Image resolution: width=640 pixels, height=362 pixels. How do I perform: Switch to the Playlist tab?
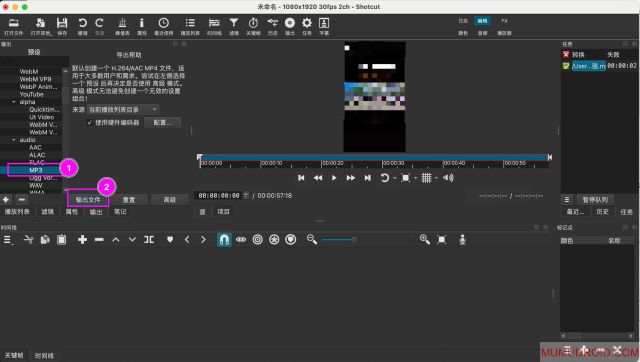click(17, 211)
